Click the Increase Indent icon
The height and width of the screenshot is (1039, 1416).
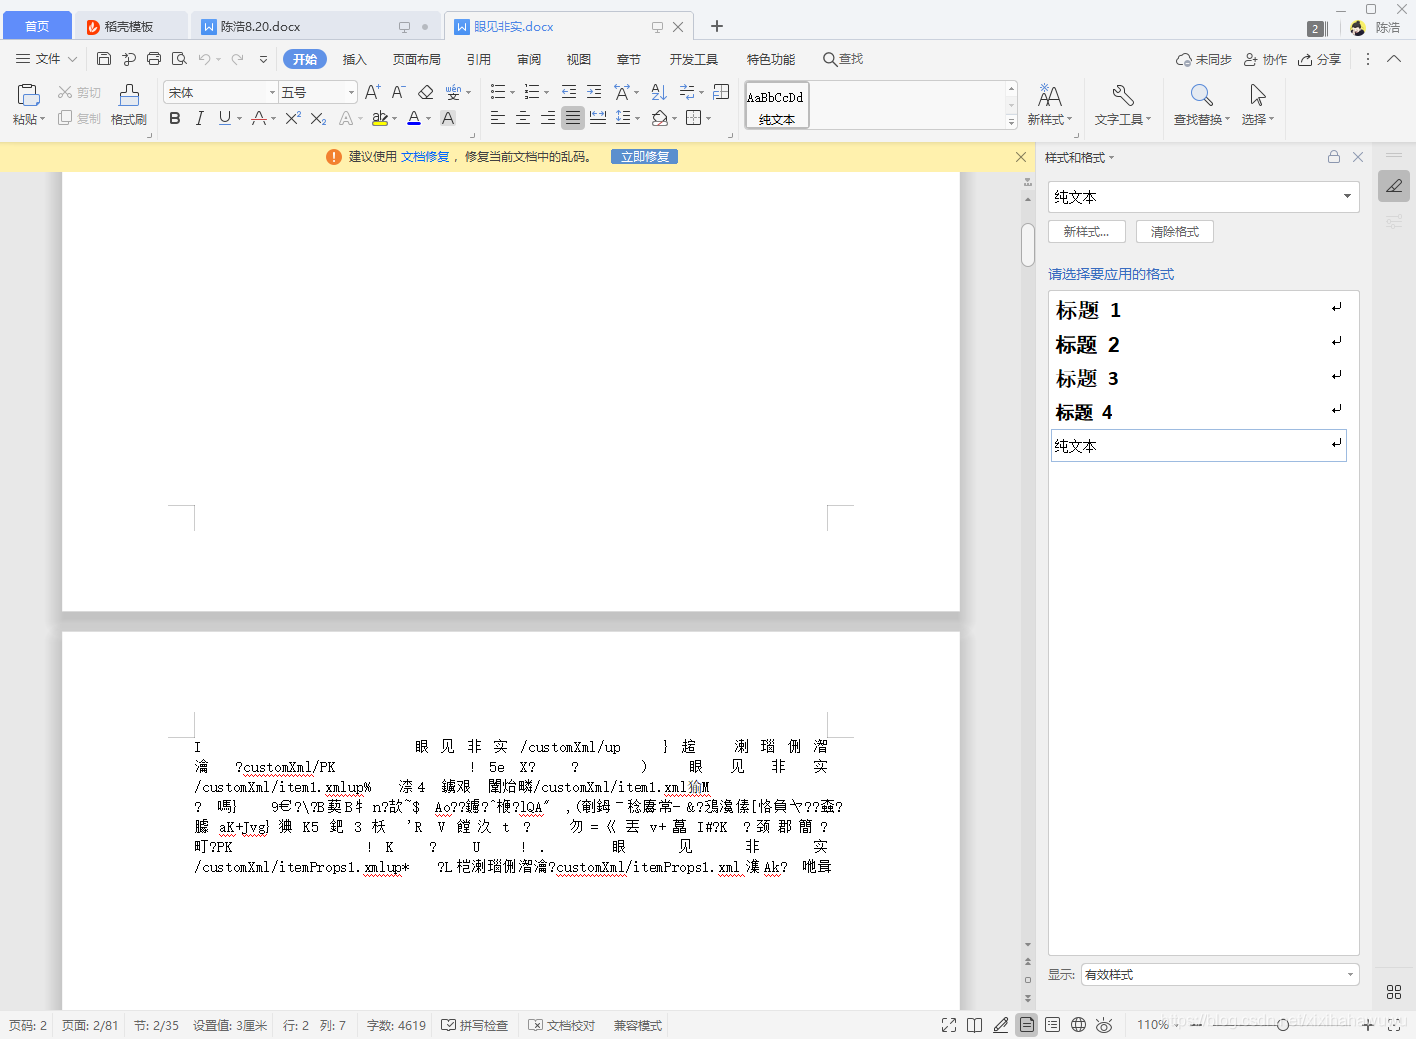point(594,92)
